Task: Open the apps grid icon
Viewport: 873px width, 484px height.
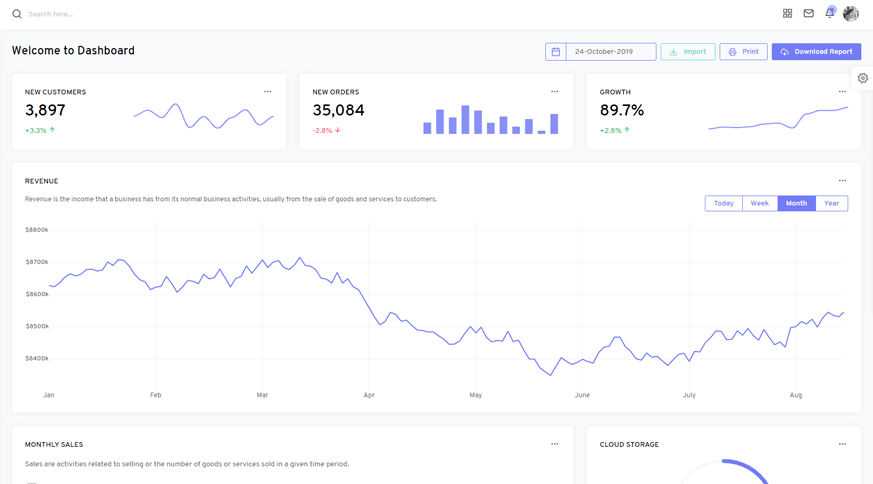Action: click(x=787, y=14)
